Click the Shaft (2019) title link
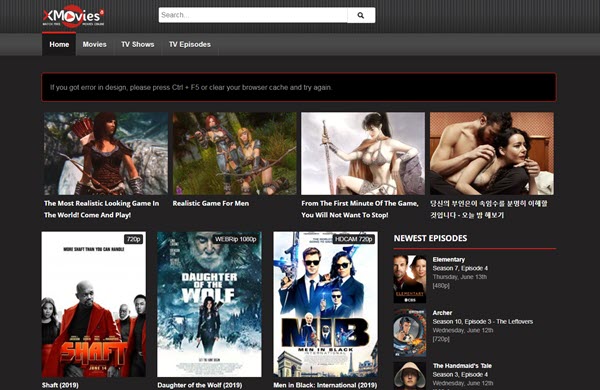Image resolution: width=600 pixels, height=390 pixels. [x=60, y=385]
